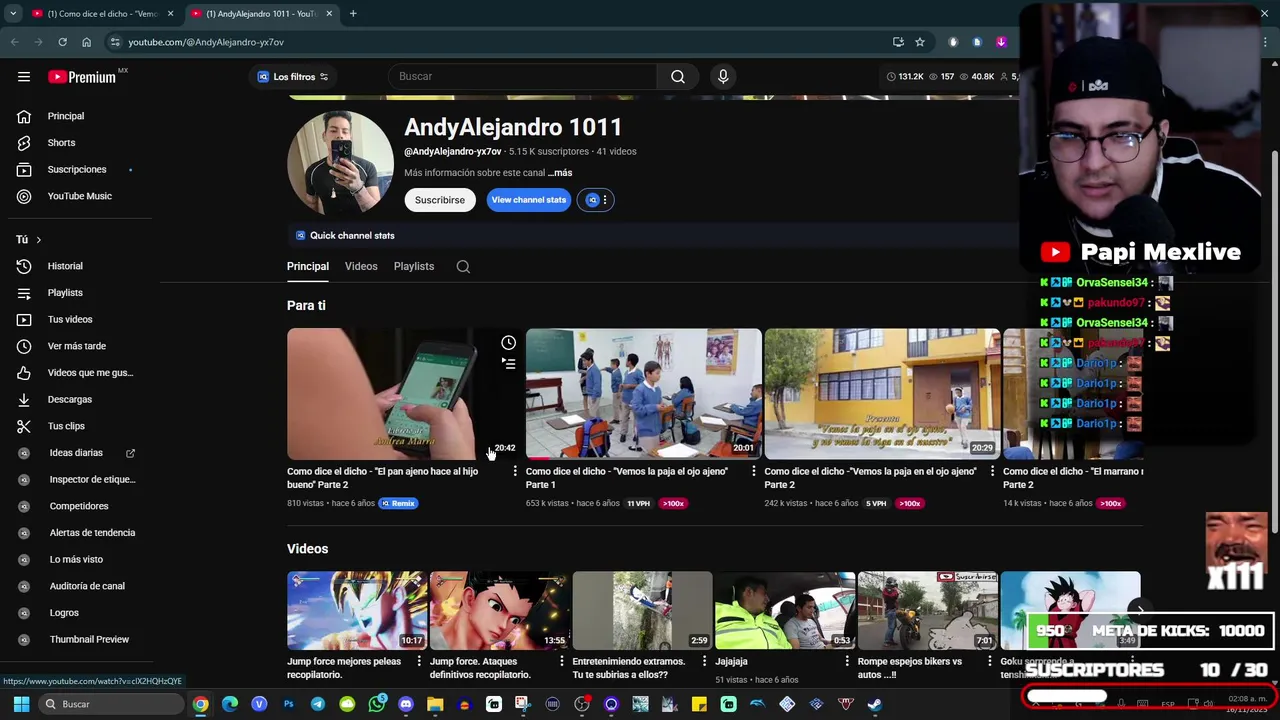Click the Suscribirse button
This screenshot has width=1280, height=720.
tap(440, 200)
